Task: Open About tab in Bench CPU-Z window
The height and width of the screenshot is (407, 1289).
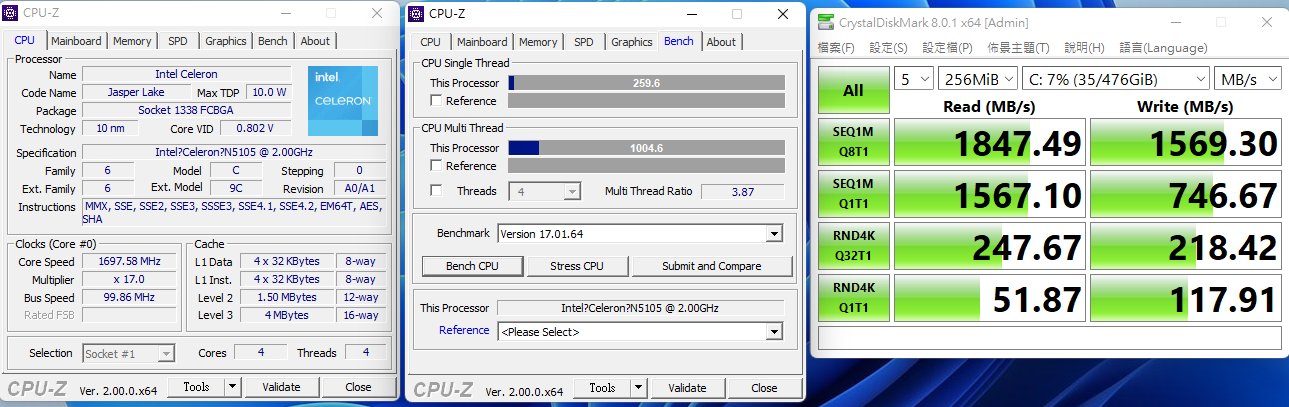Action: [721, 42]
